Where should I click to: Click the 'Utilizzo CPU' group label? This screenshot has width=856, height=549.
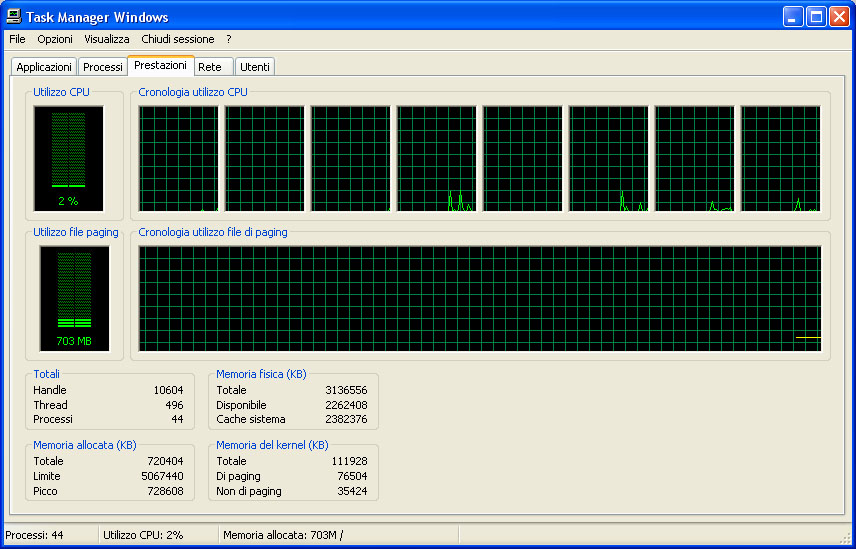61,92
